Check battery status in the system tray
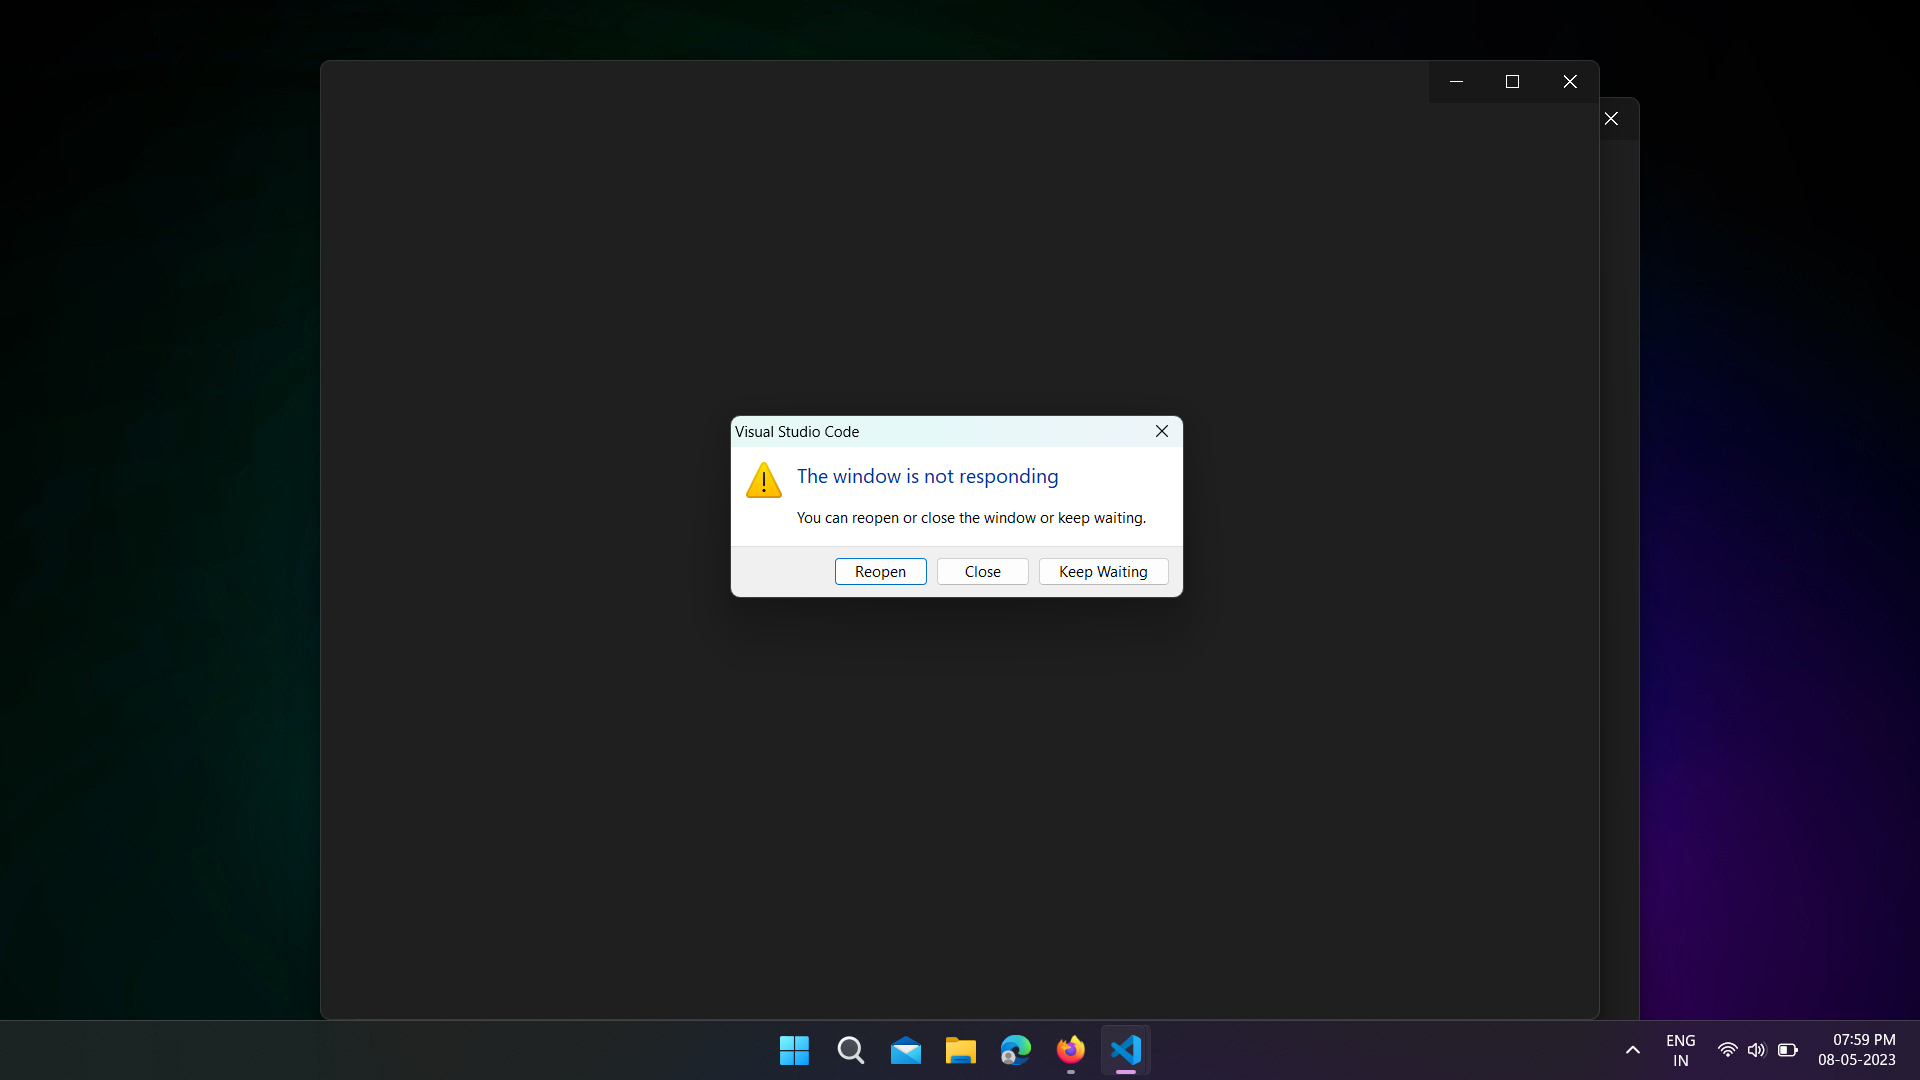Image resolution: width=1920 pixels, height=1080 pixels. [x=1788, y=1050]
